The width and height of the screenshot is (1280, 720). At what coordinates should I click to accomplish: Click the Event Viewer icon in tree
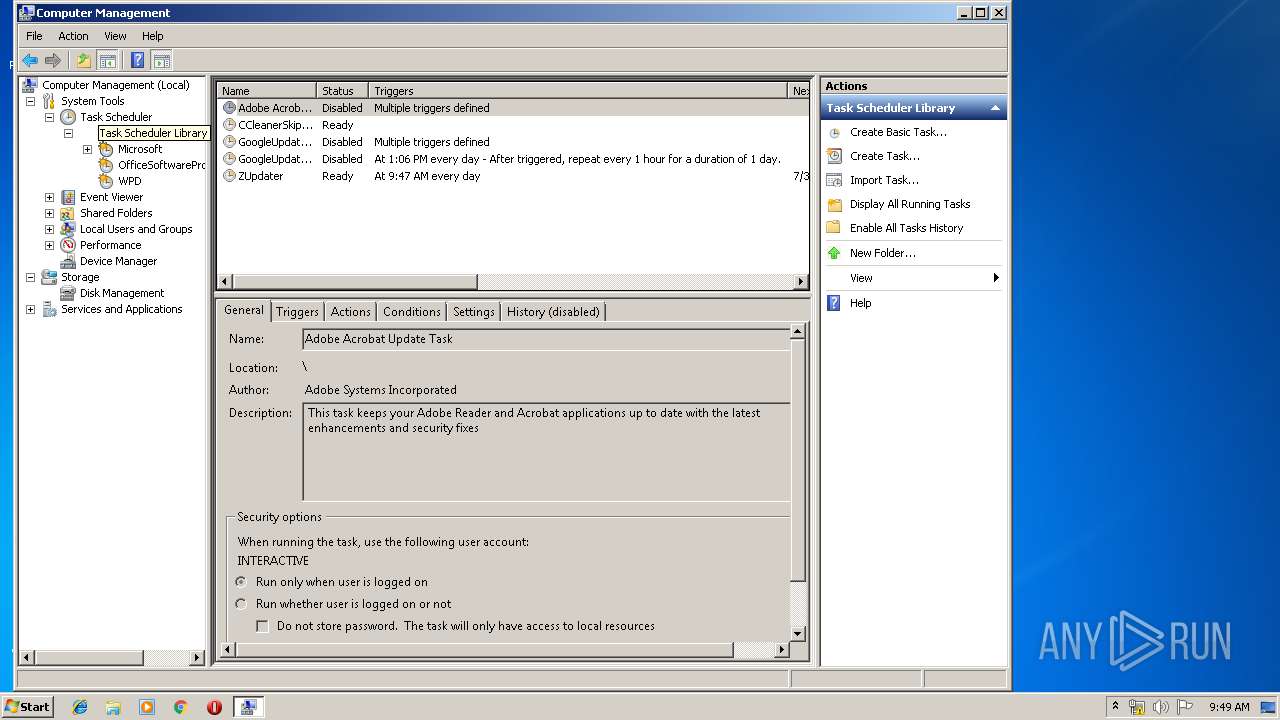pyautogui.click(x=68, y=197)
